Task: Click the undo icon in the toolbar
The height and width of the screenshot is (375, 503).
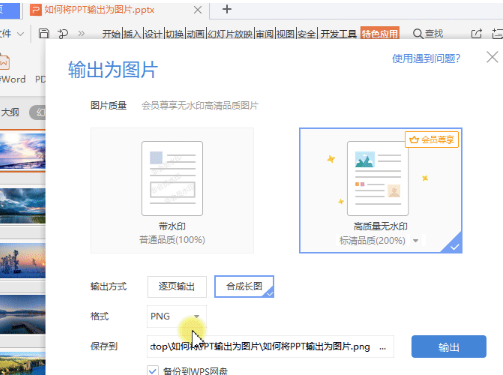Action: 63,34
